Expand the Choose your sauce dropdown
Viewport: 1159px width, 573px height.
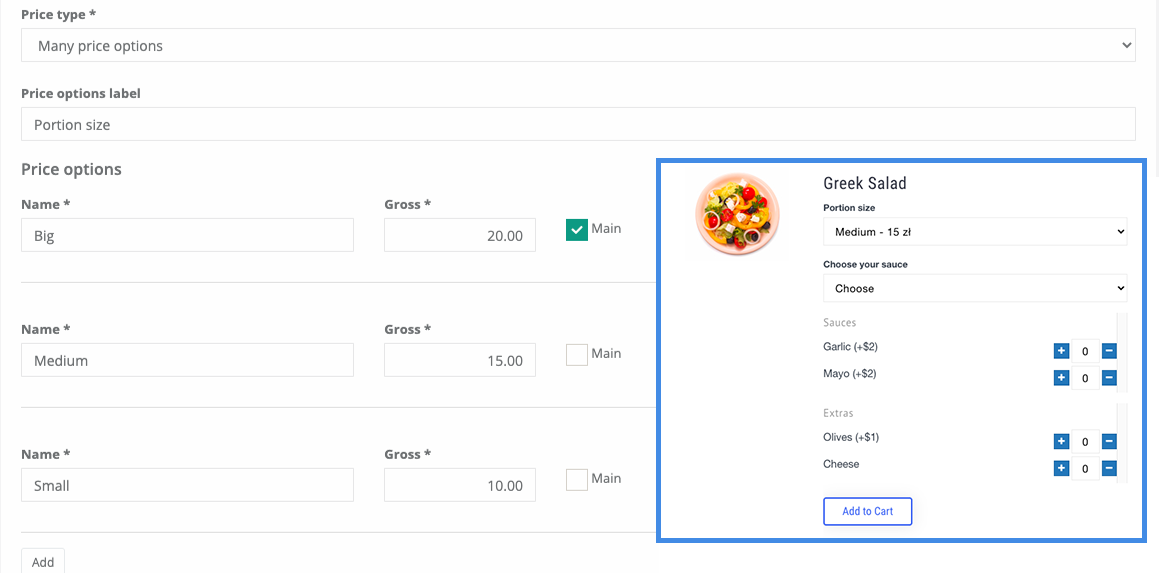[975, 288]
